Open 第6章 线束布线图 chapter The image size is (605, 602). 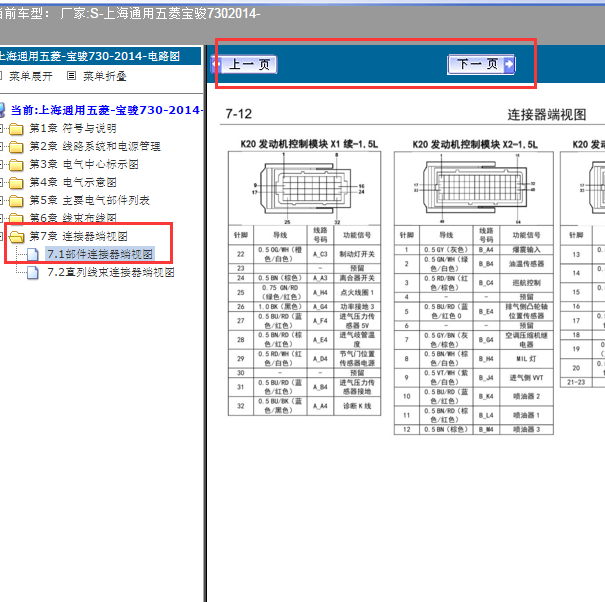point(73,218)
